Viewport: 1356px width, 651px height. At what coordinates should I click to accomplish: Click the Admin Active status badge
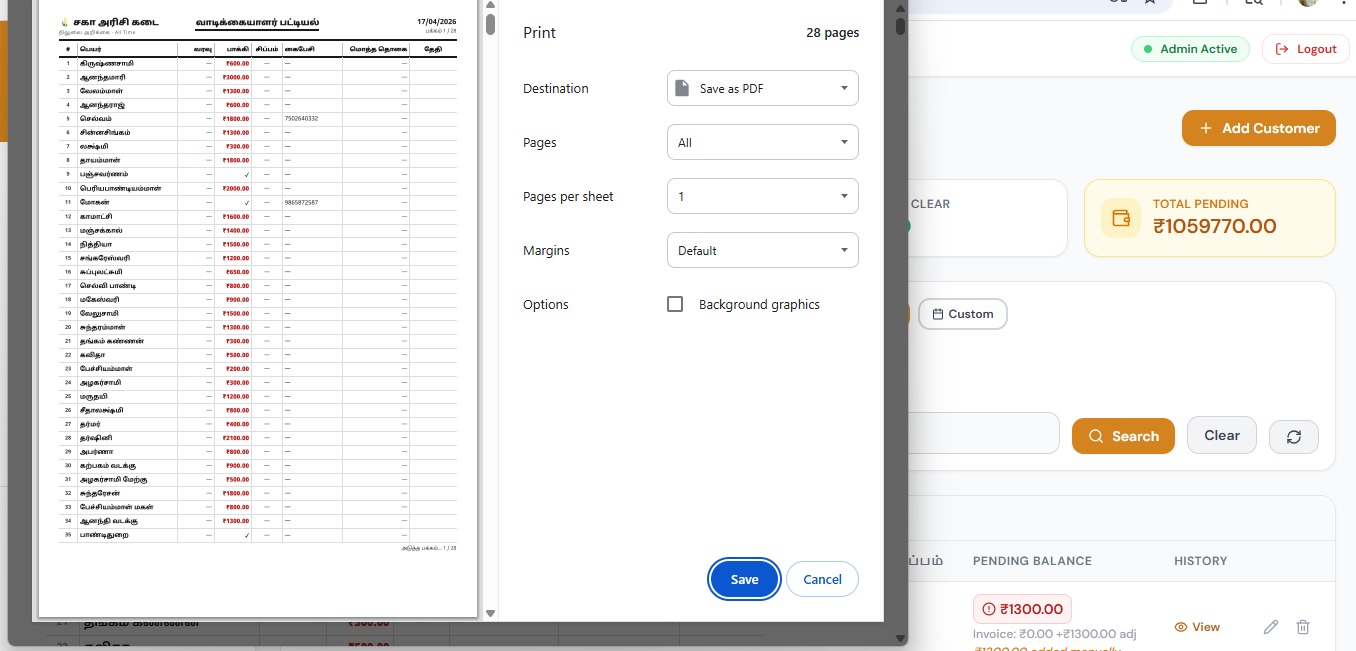1190,48
